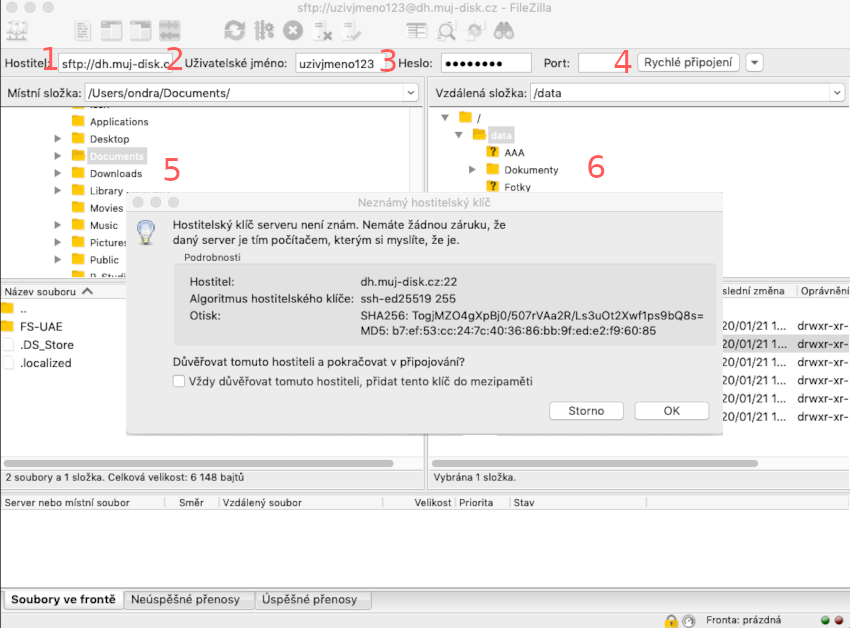This screenshot has width=850, height=628.
Task: Expand the Downloads folder in local tree
Action: coord(58,173)
